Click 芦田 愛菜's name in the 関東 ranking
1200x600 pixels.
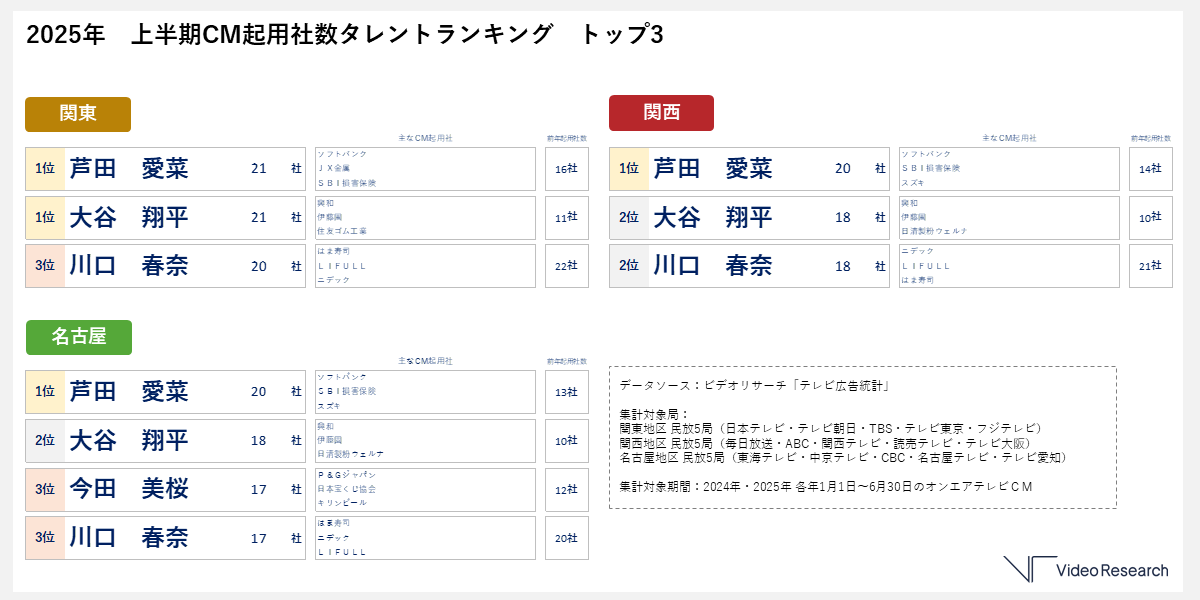pyautogui.click(x=129, y=169)
